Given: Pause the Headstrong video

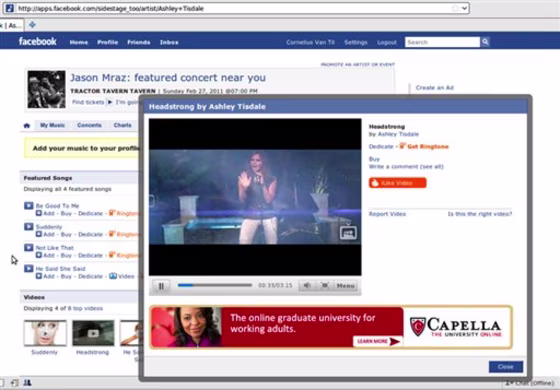Looking at the screenshot, I should (161, 286).
